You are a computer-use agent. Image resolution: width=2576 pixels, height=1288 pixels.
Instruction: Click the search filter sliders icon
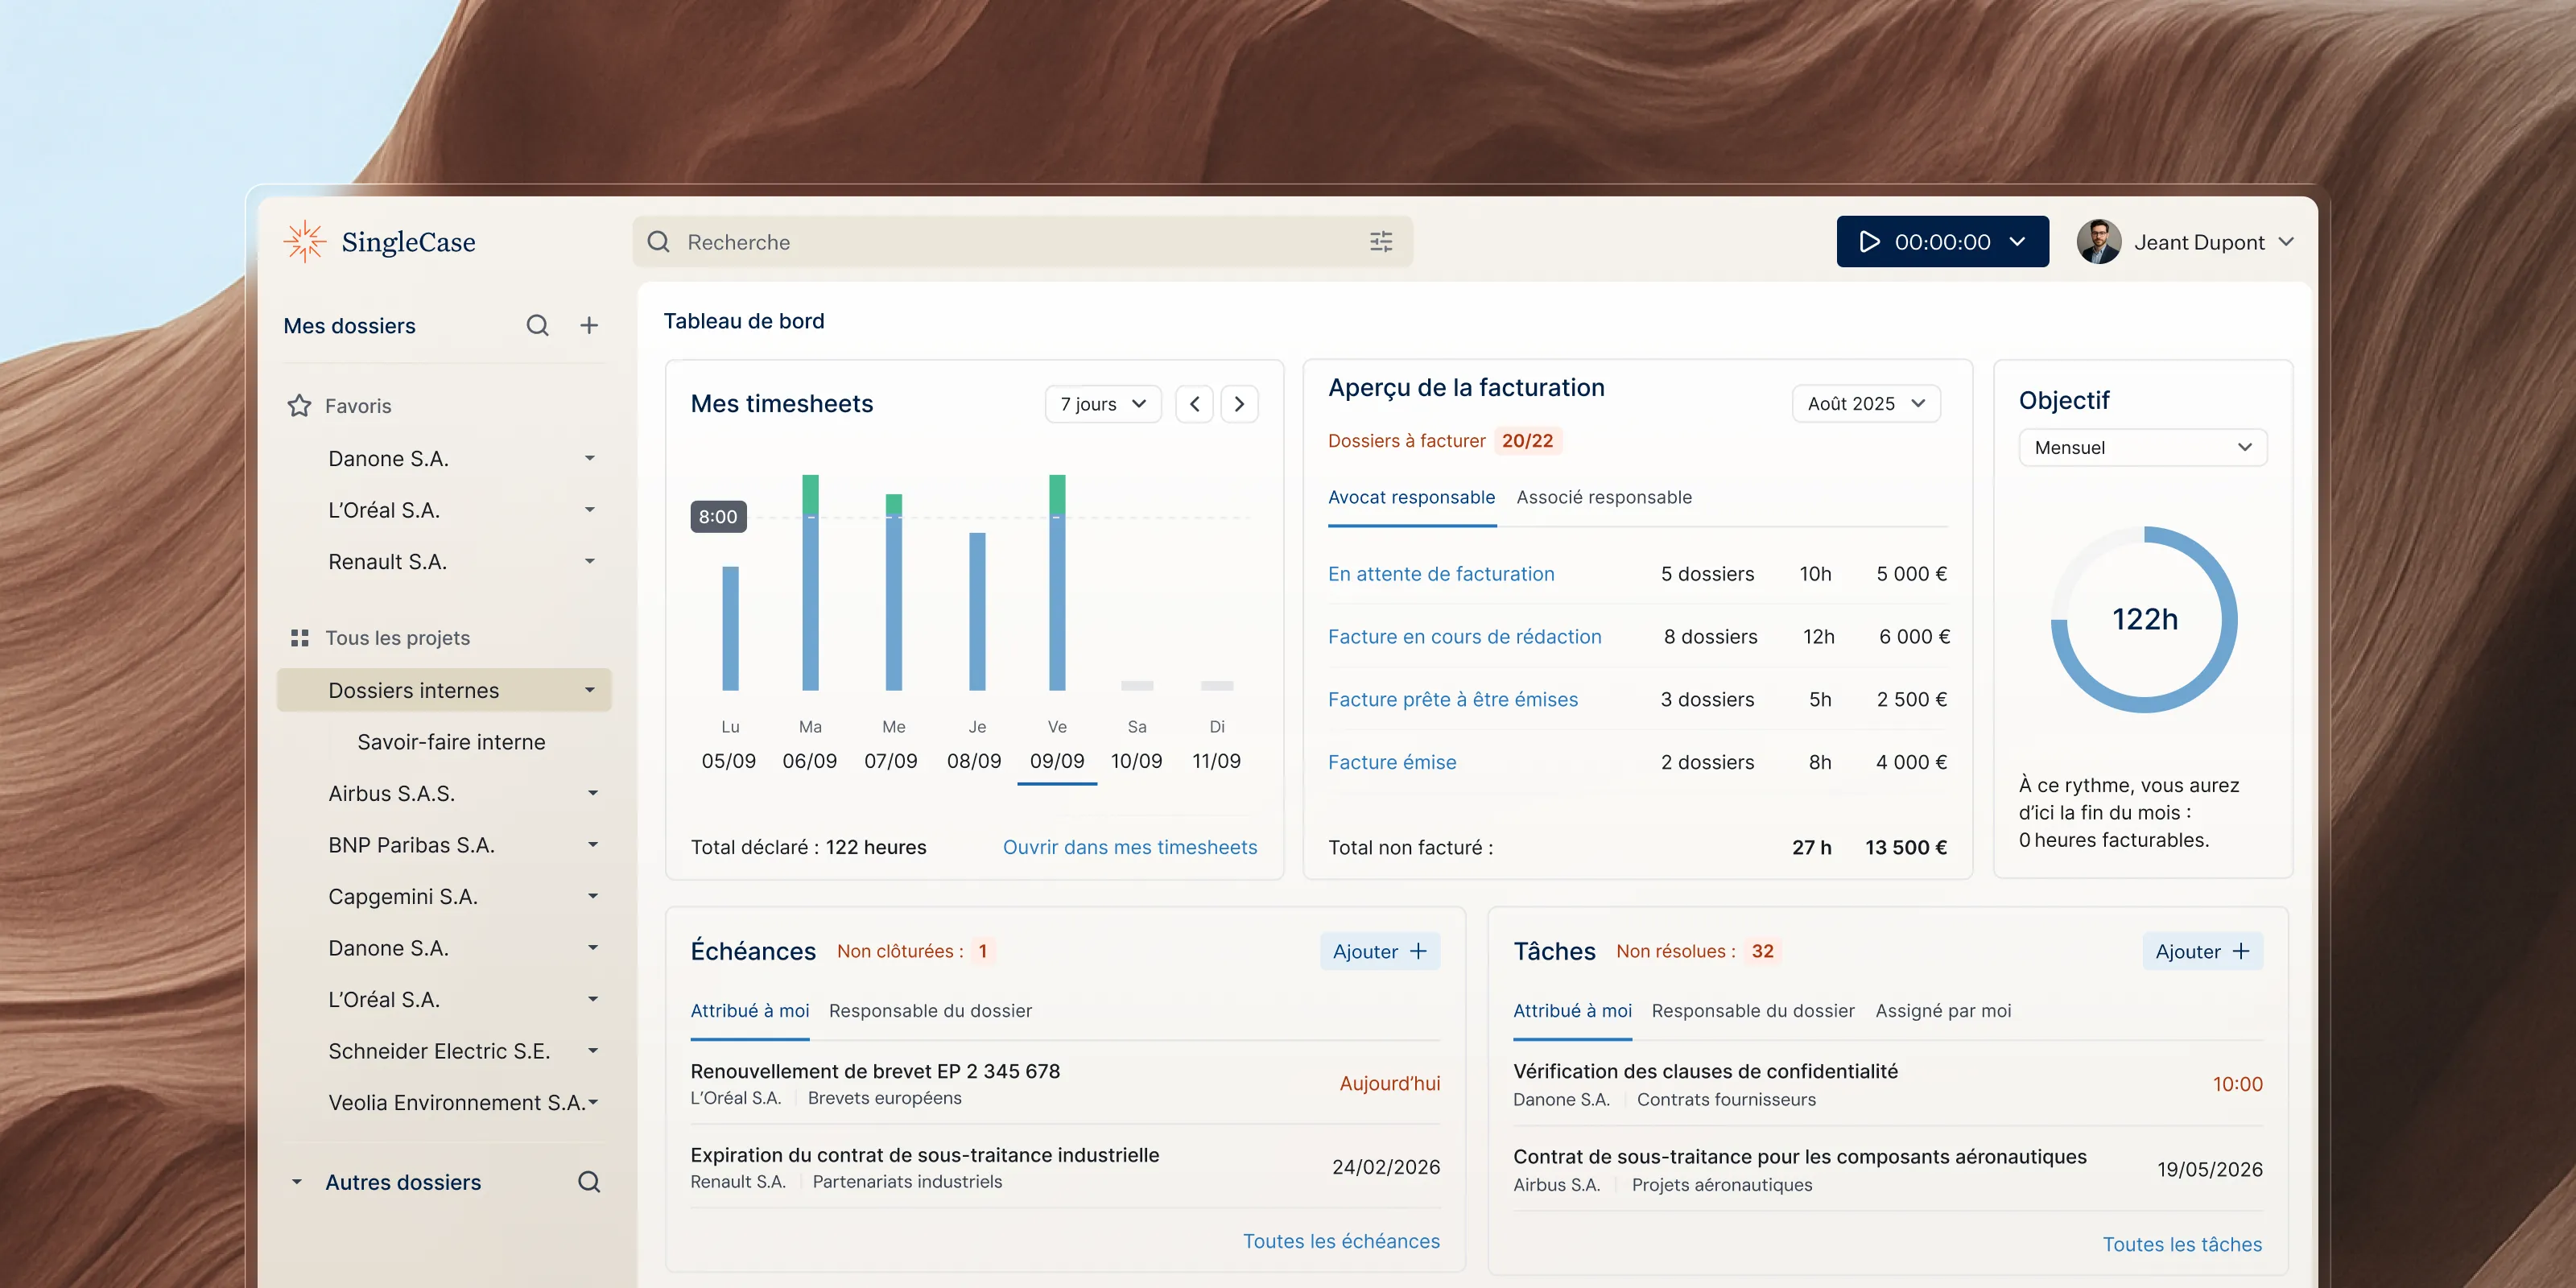1380,241
